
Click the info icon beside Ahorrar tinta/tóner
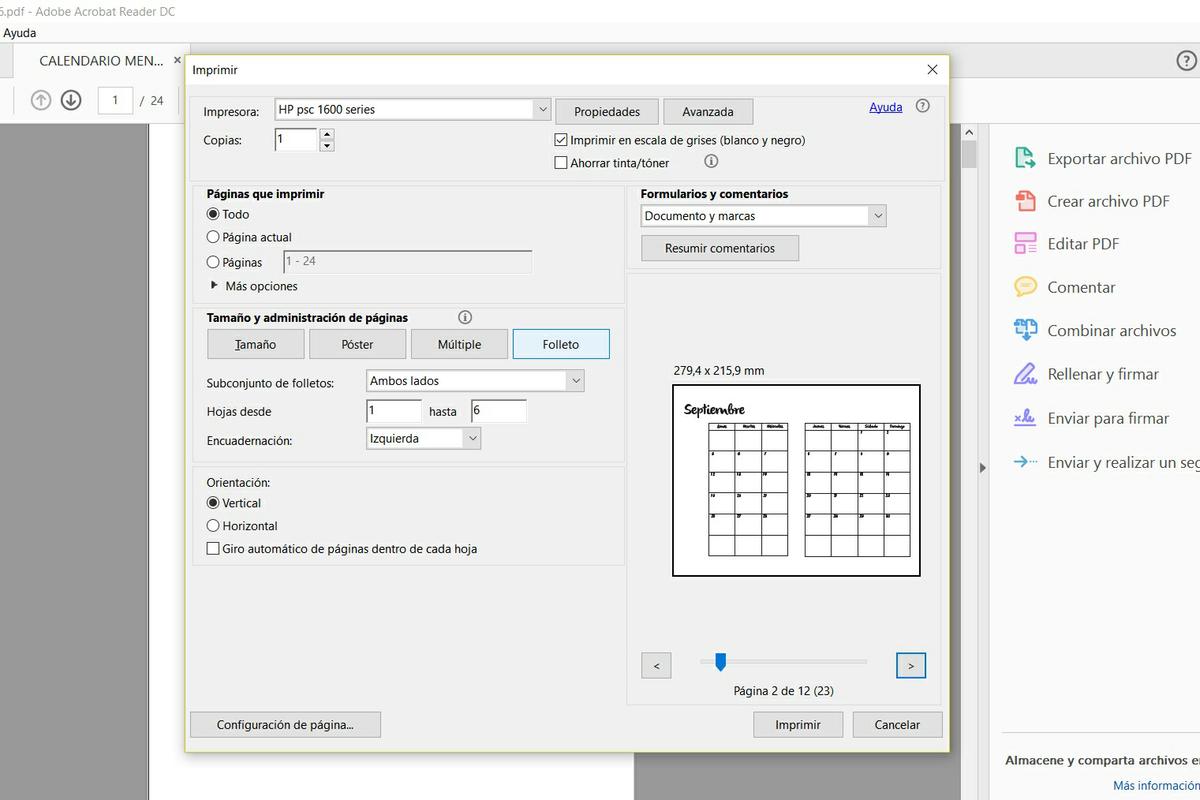[x=711, y=161]
